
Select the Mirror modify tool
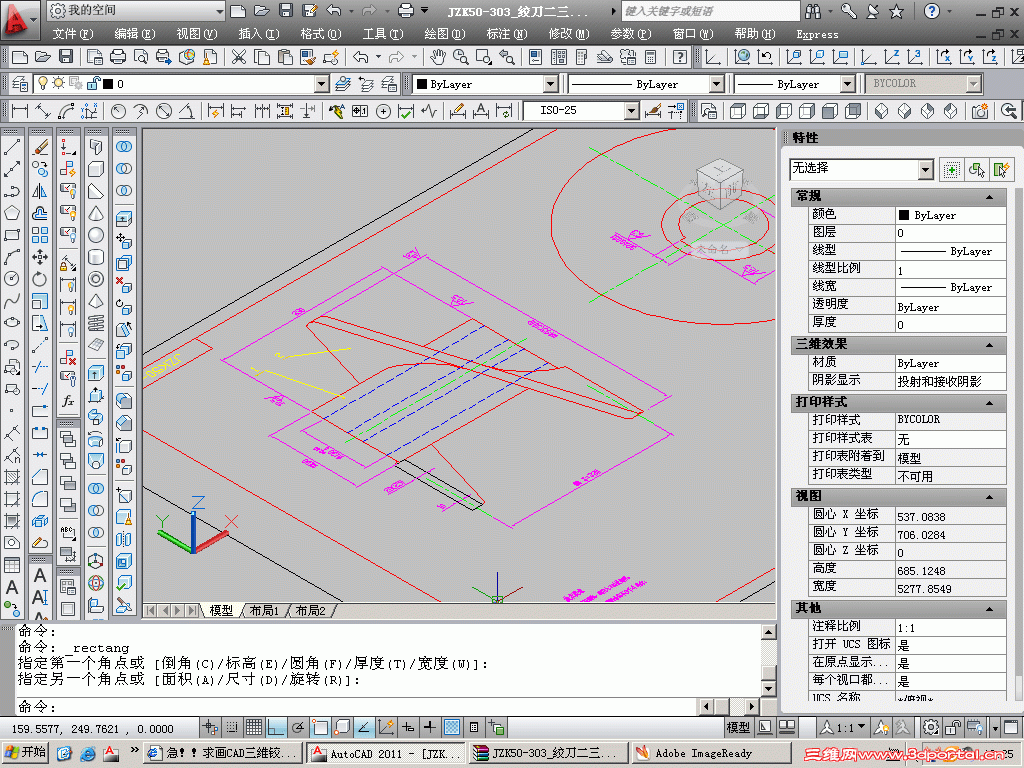40,191
